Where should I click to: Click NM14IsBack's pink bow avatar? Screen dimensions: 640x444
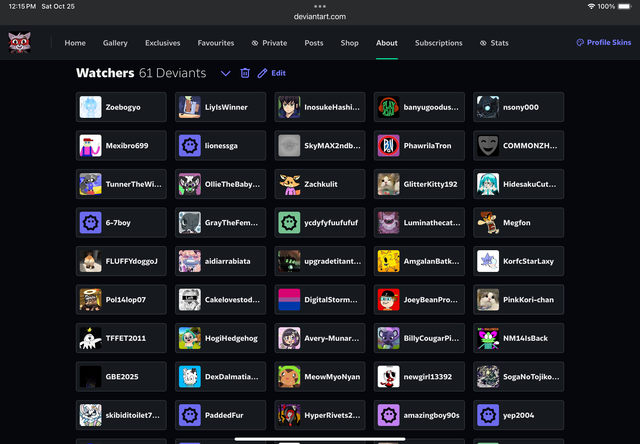pyautogui.click(x=488, y=338)
